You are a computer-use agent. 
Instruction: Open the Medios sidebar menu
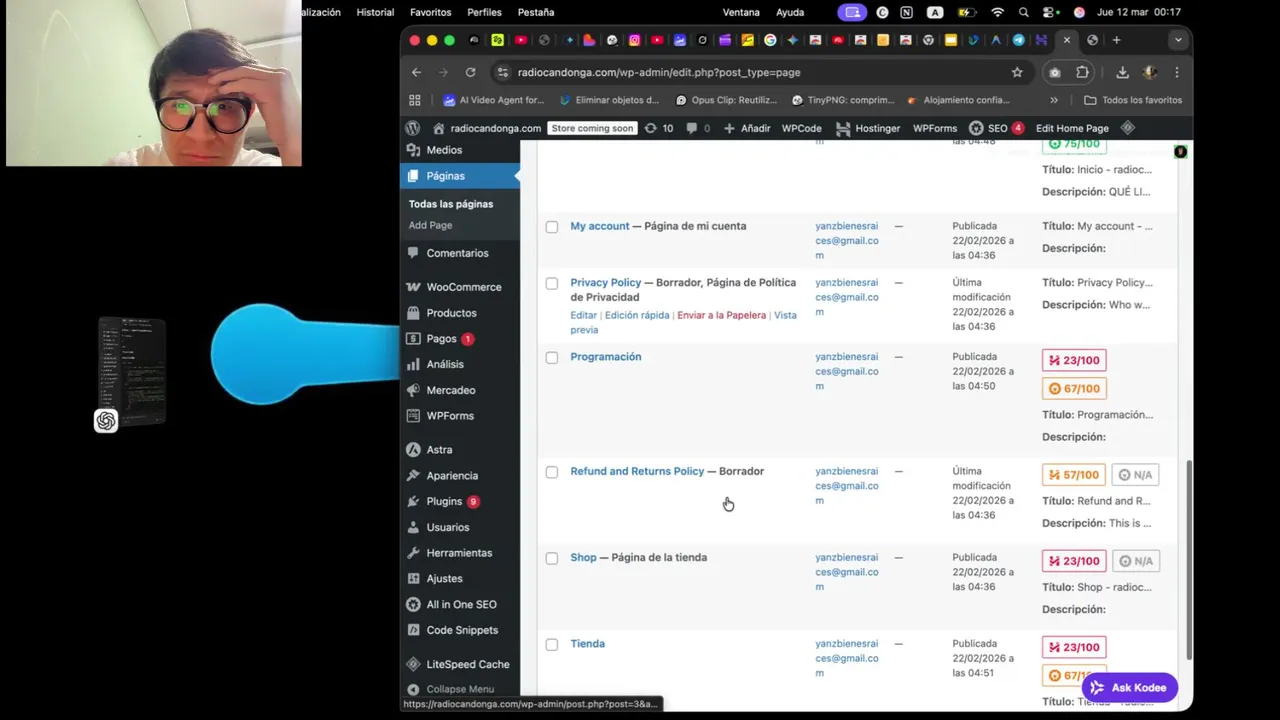pos(444,150)
